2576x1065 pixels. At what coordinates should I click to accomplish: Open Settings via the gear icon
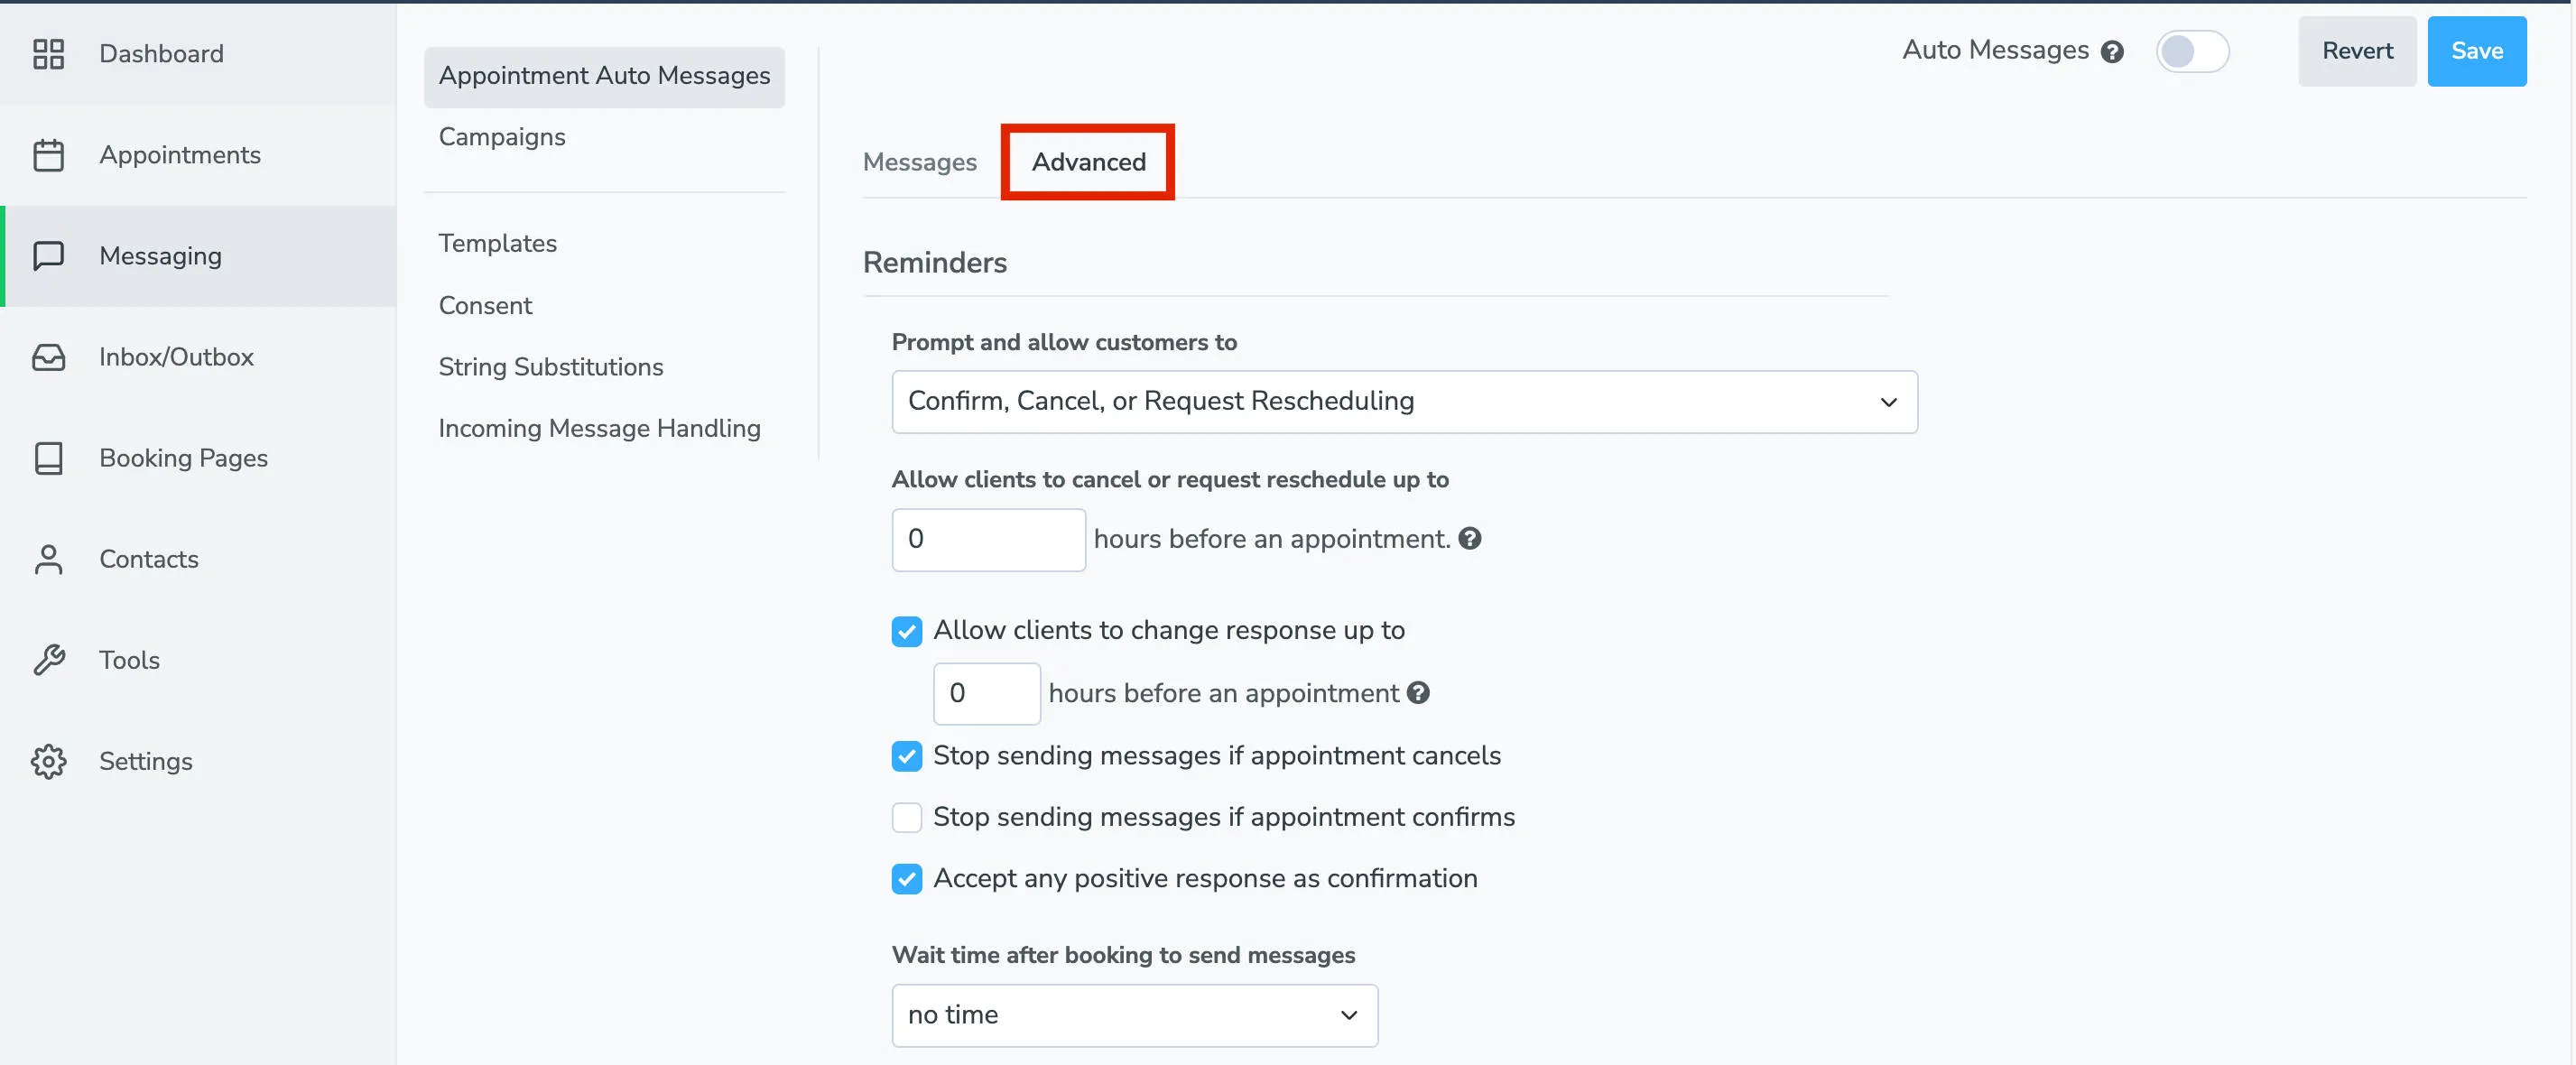[x=48, y=761]
